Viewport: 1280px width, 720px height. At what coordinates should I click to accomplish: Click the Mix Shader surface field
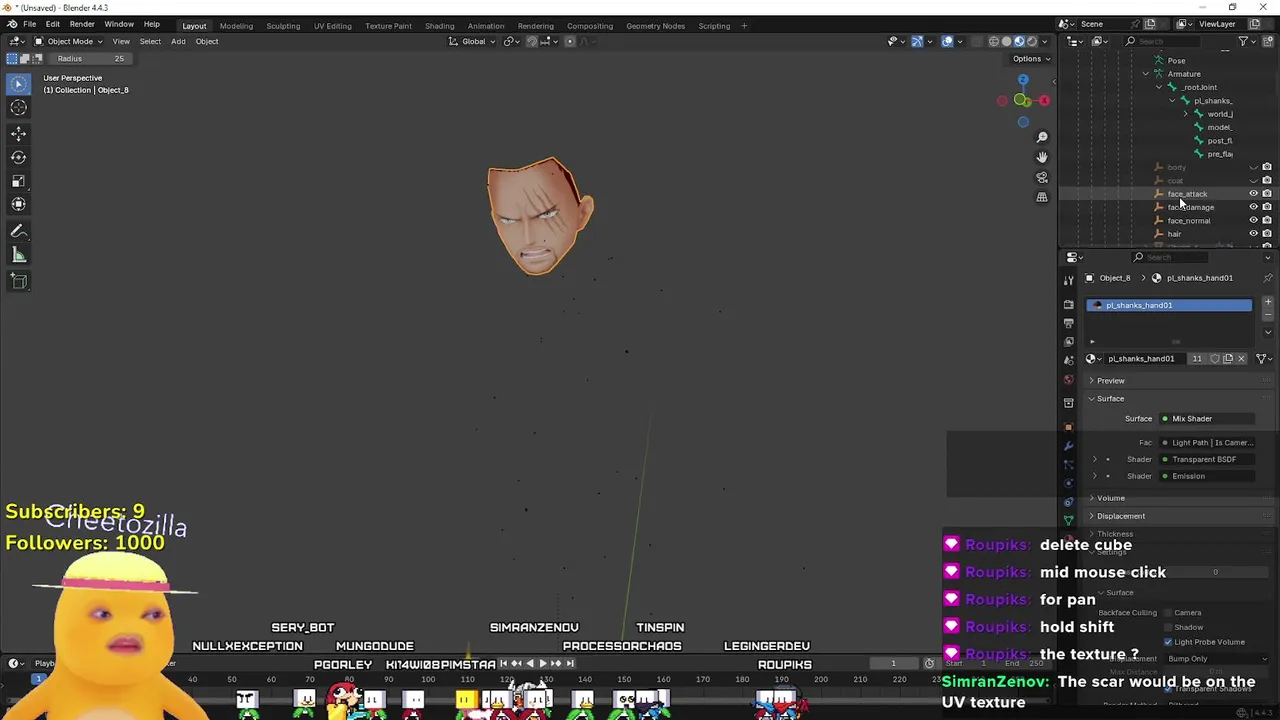tap(1207, 419)
